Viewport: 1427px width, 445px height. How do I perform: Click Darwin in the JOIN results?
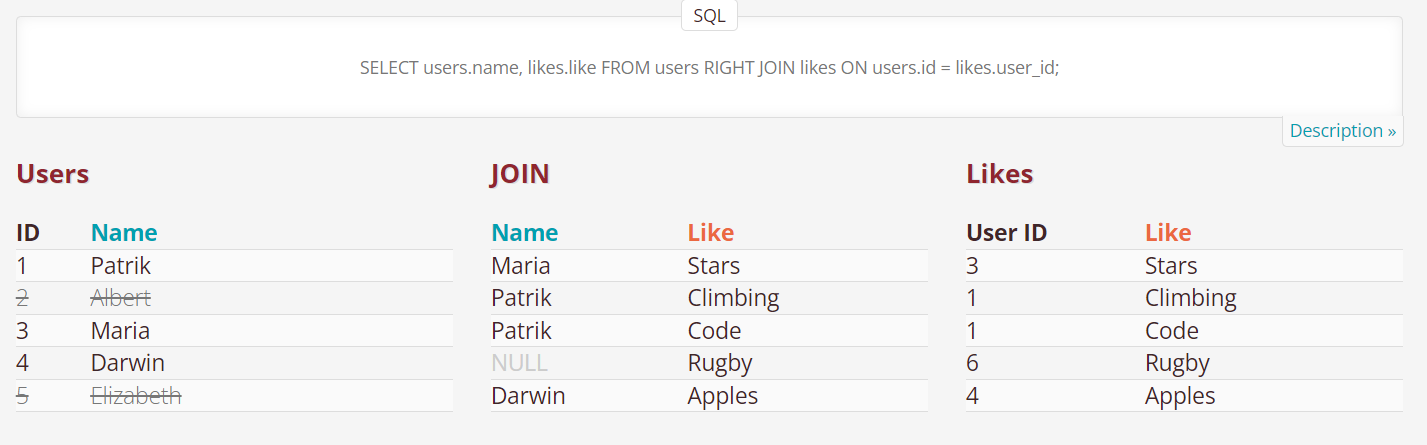click(528, 396)
